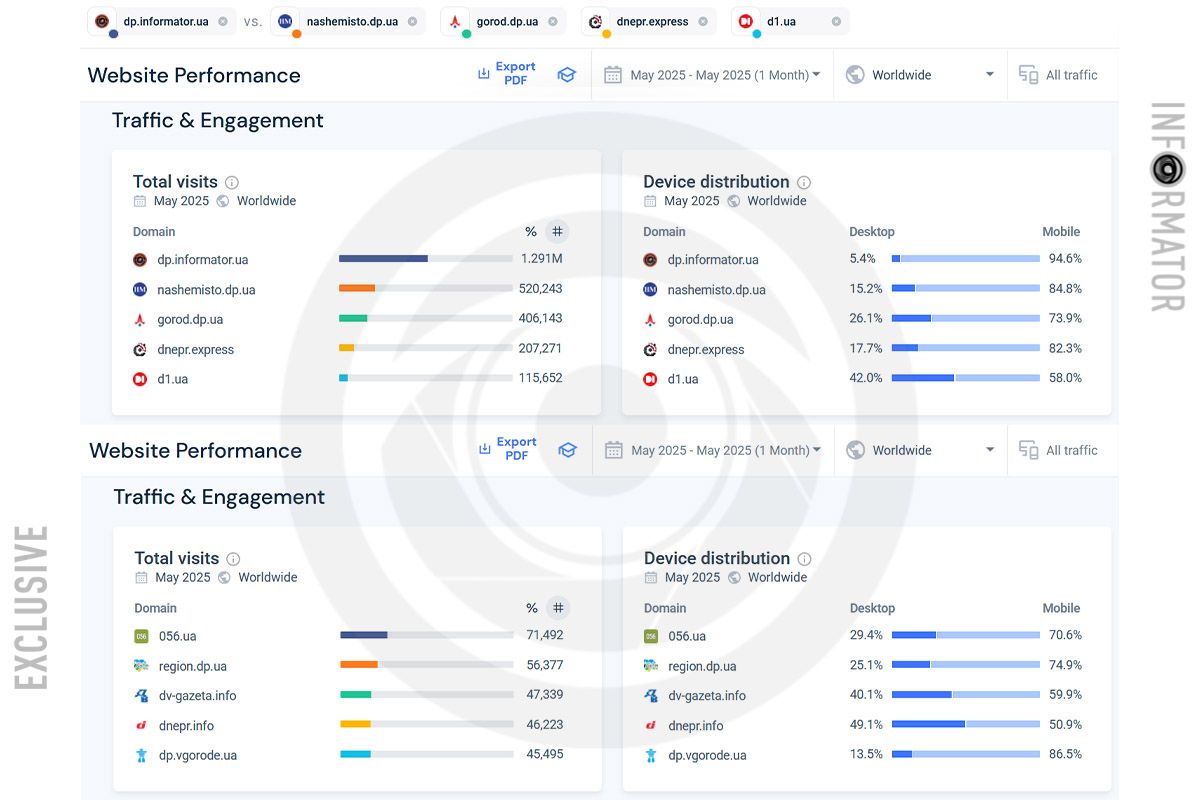Open lower Worldwide country dropdown

click(x=921, y=450)
